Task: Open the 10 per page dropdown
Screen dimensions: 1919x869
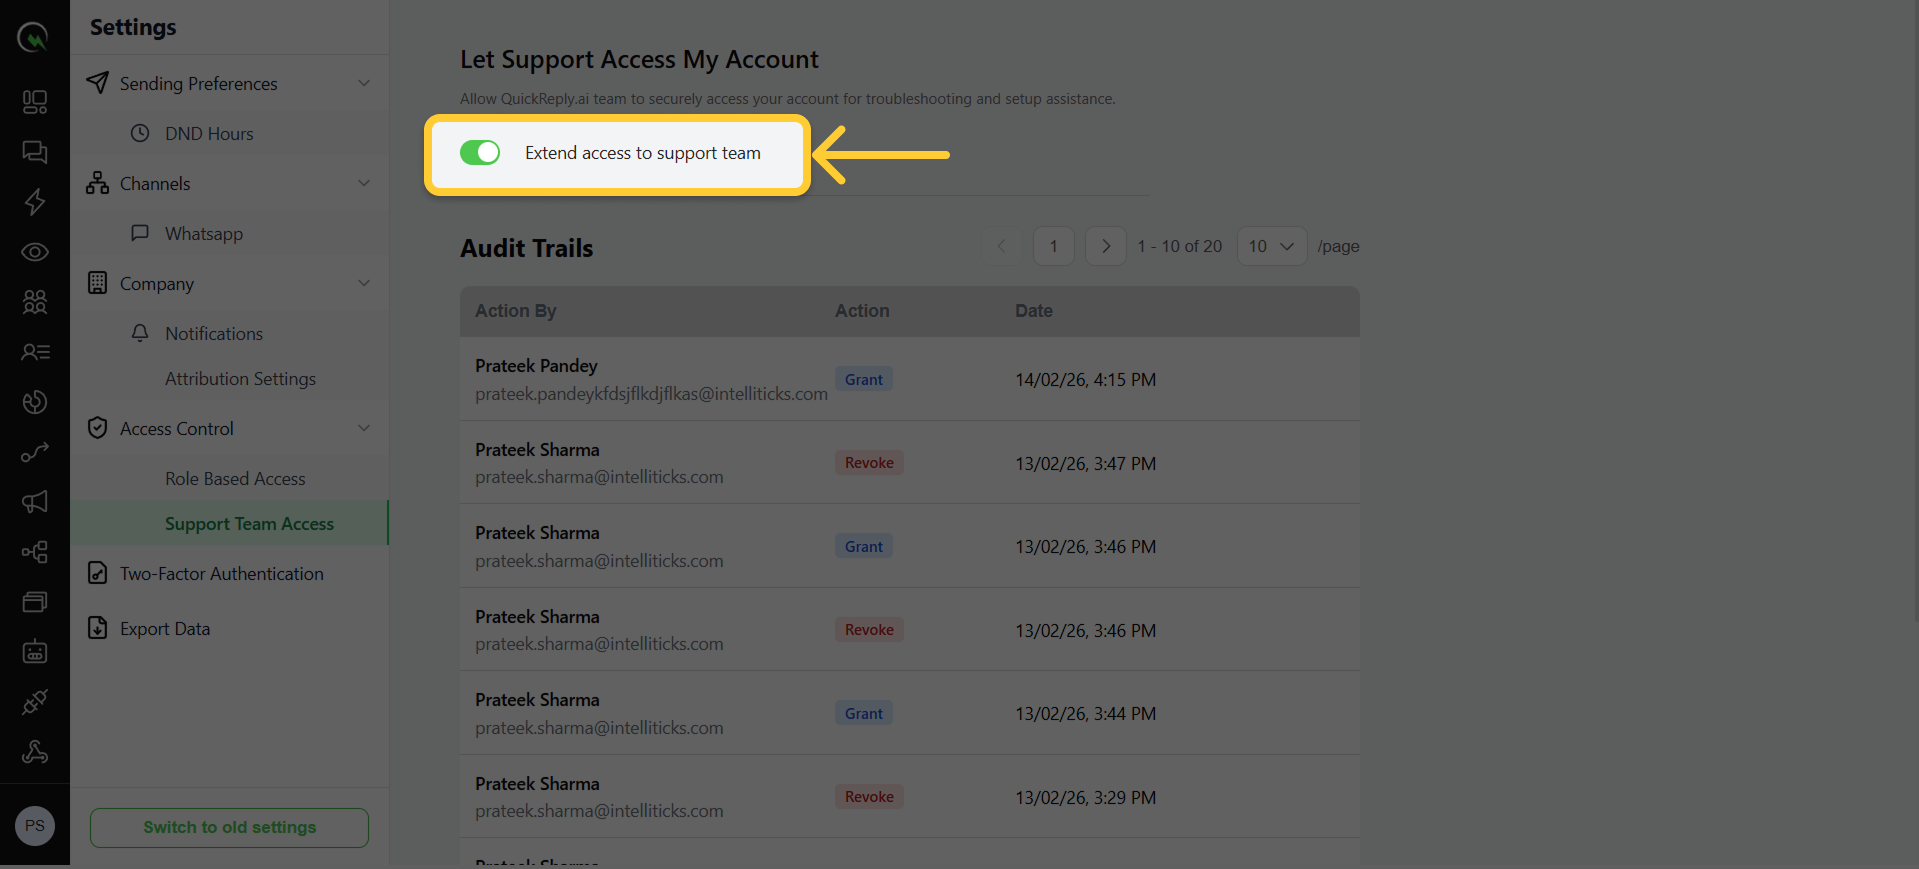Action: (x=1271, y=246)
